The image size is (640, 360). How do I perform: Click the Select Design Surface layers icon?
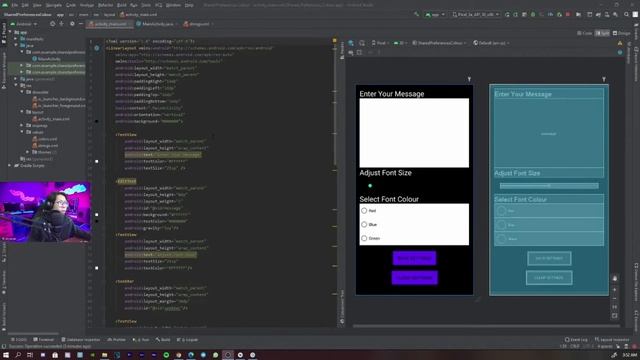[351, 43]
